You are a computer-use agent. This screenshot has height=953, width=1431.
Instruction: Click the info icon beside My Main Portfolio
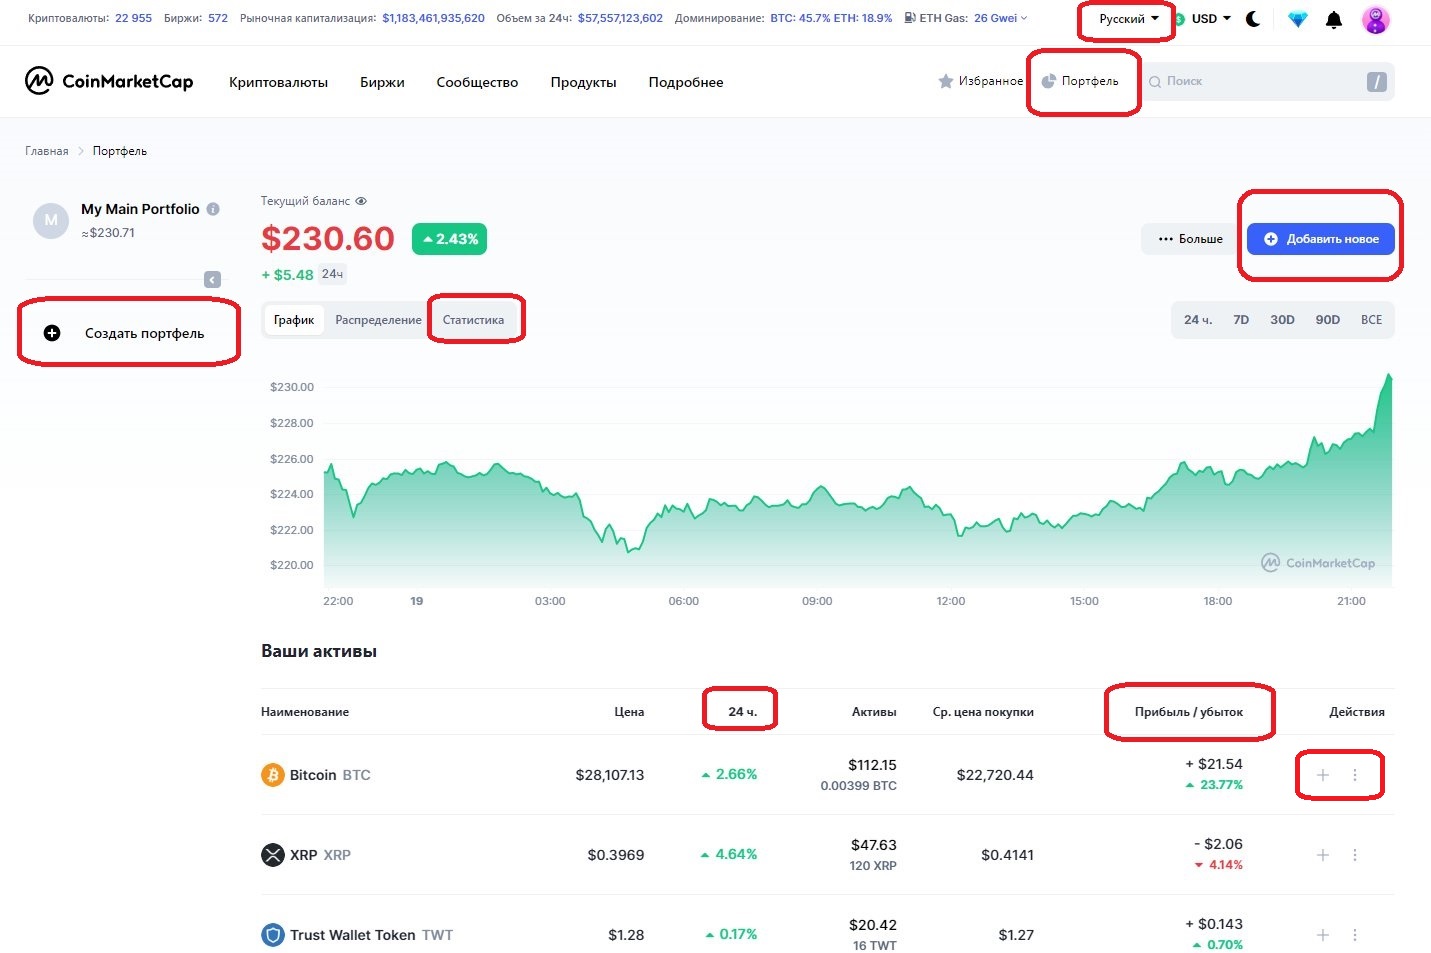click(x=213, y=209)
